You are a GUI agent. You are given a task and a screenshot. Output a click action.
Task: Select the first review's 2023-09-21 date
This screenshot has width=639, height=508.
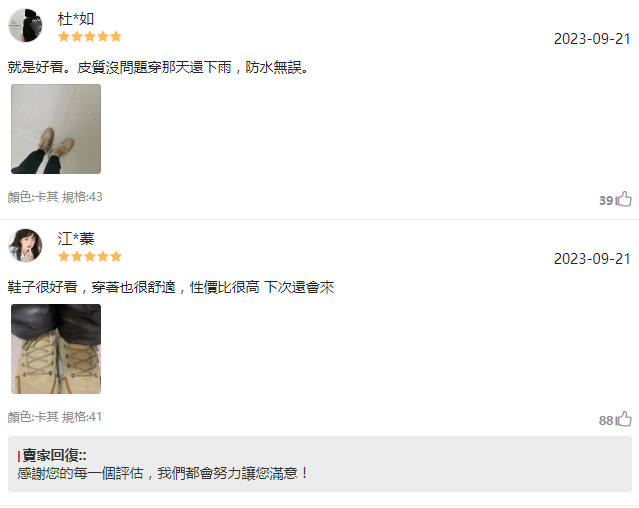point(592,39)
